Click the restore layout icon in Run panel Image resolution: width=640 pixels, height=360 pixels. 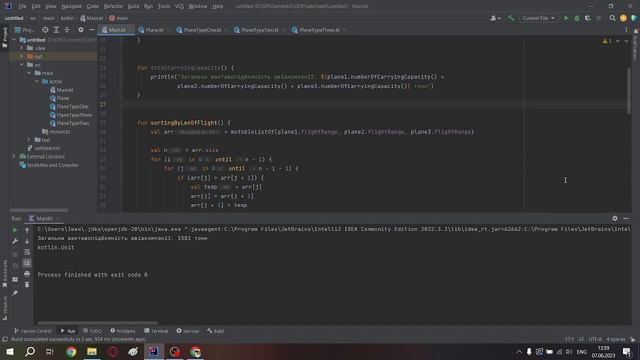15,279
